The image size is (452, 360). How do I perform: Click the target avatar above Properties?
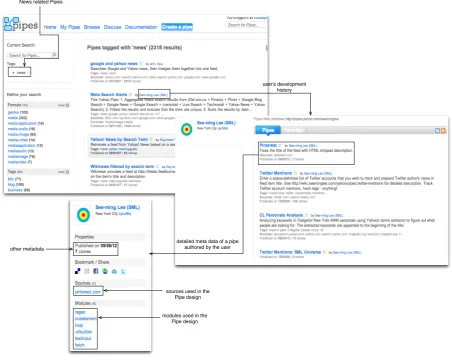(83, 215)
